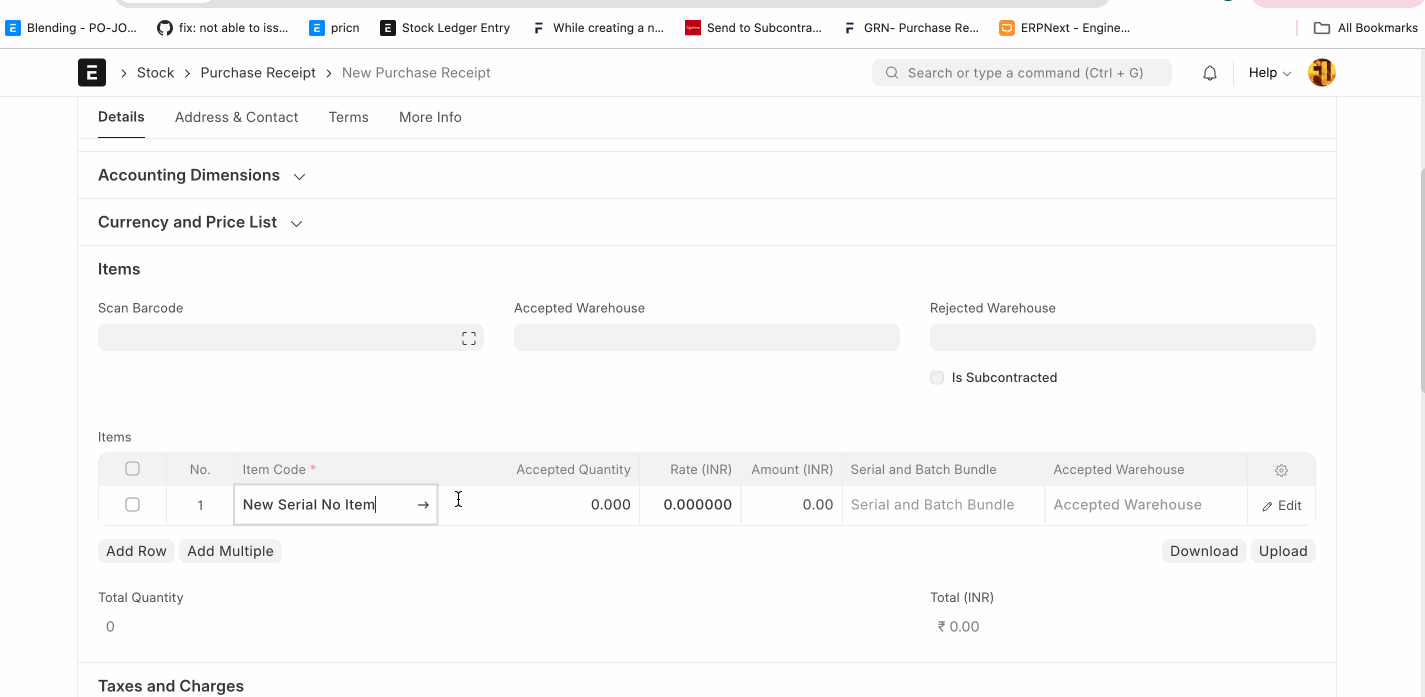Check the row 1 item checkbox
Viewport: 1425px width, 697px height.
132,505
